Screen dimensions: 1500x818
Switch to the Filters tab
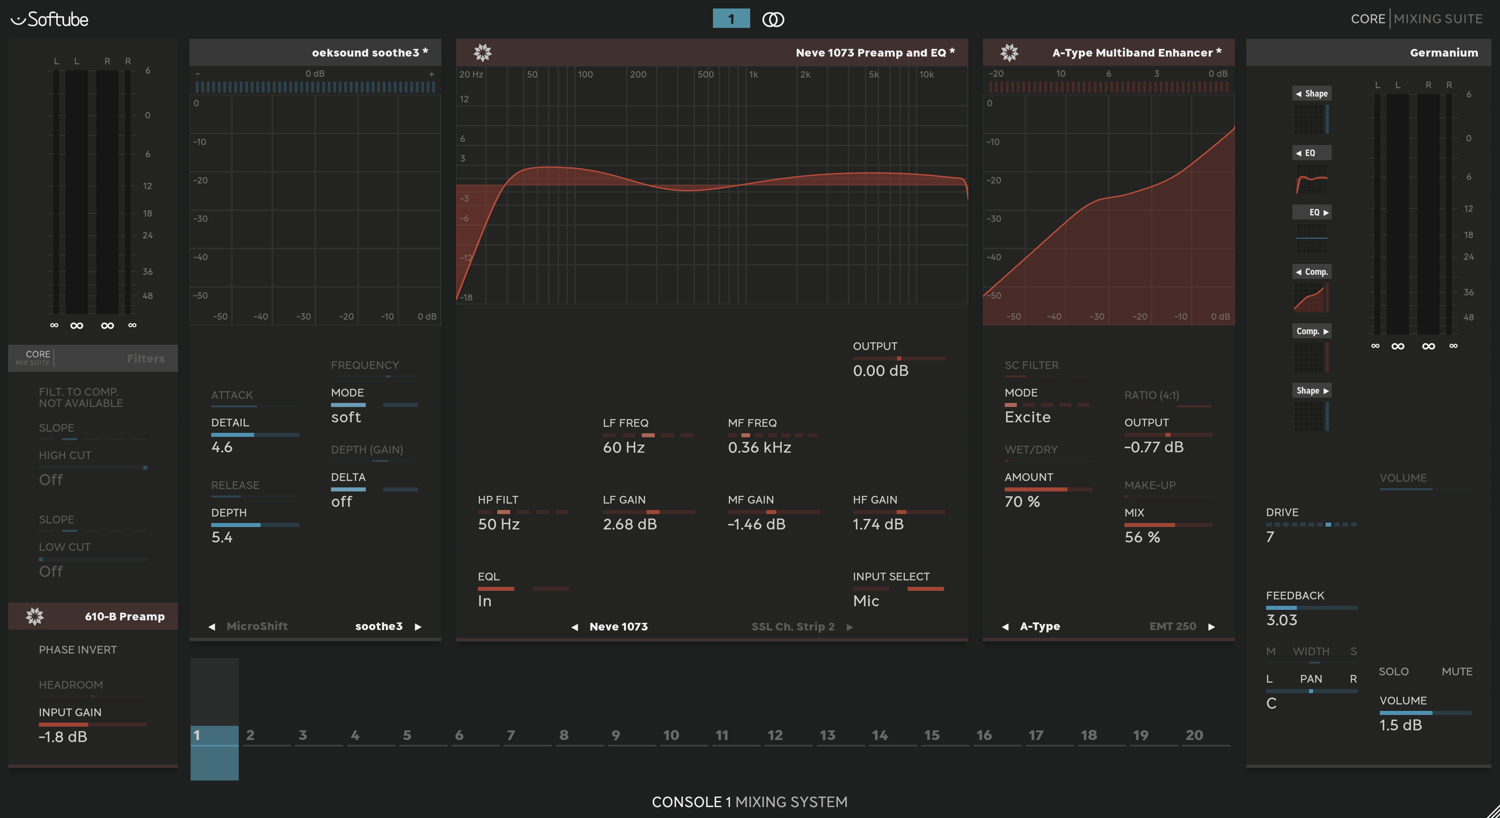coord(146,358)
